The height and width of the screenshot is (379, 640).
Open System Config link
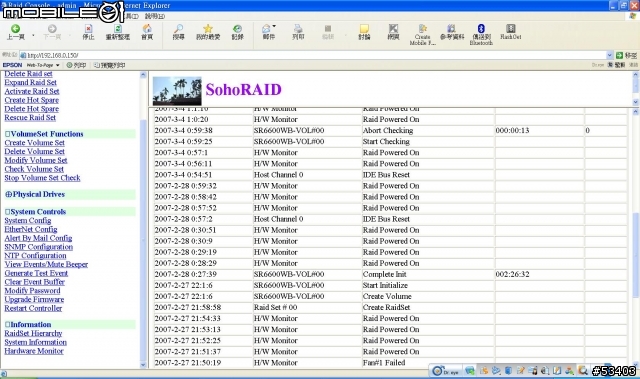coord(28,220)
